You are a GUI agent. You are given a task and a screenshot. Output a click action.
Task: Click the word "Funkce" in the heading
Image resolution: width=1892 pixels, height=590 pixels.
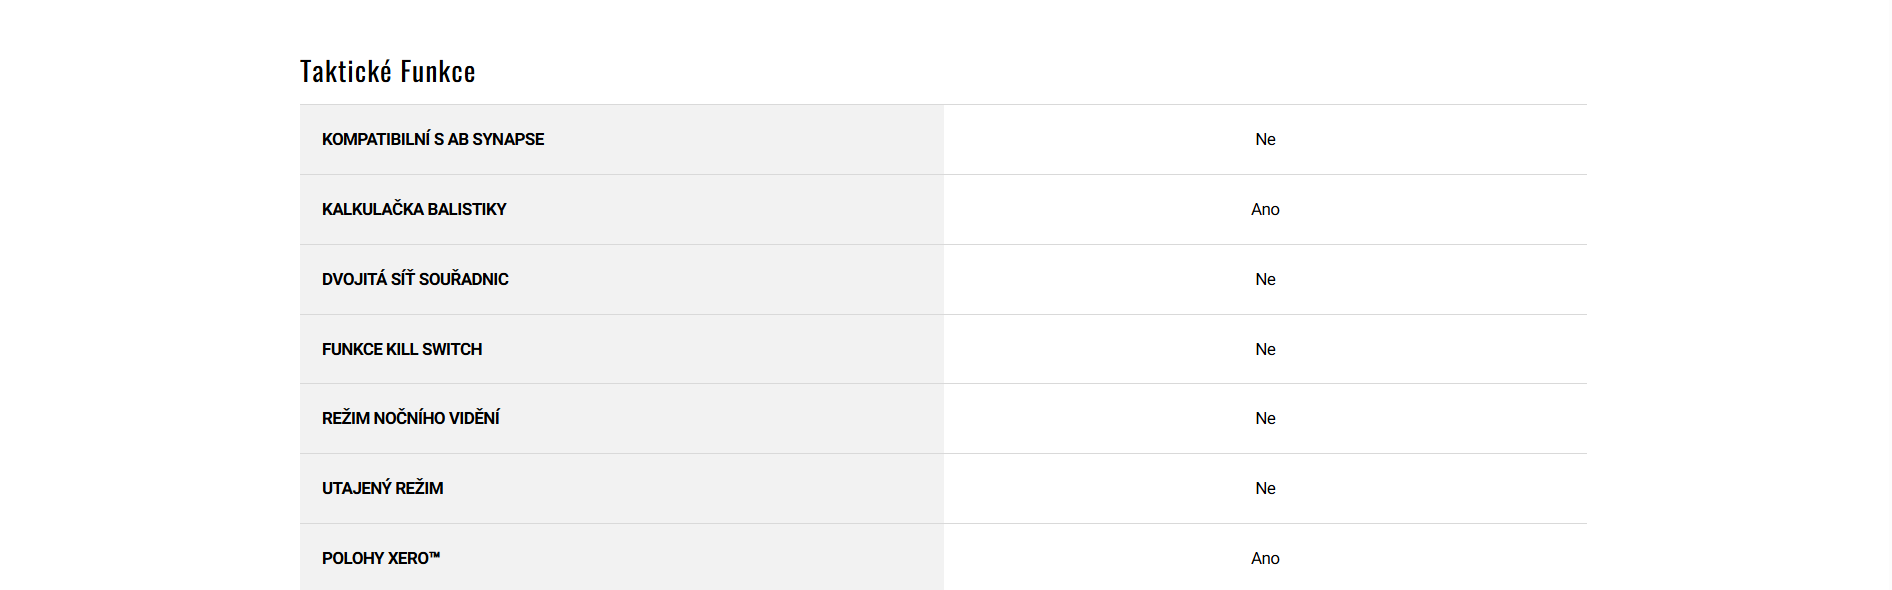437,72
